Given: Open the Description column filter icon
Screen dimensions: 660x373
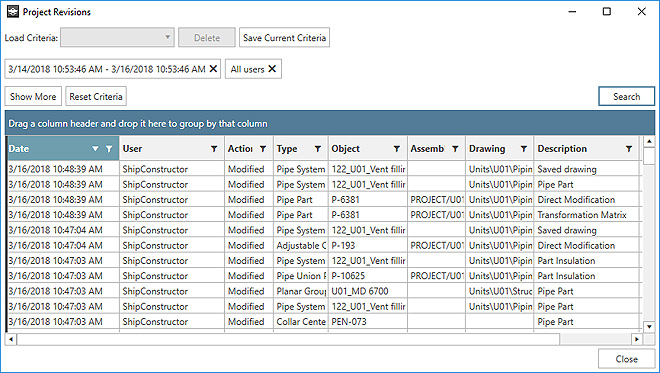Looking at the screenshot, I should [629, 149].
